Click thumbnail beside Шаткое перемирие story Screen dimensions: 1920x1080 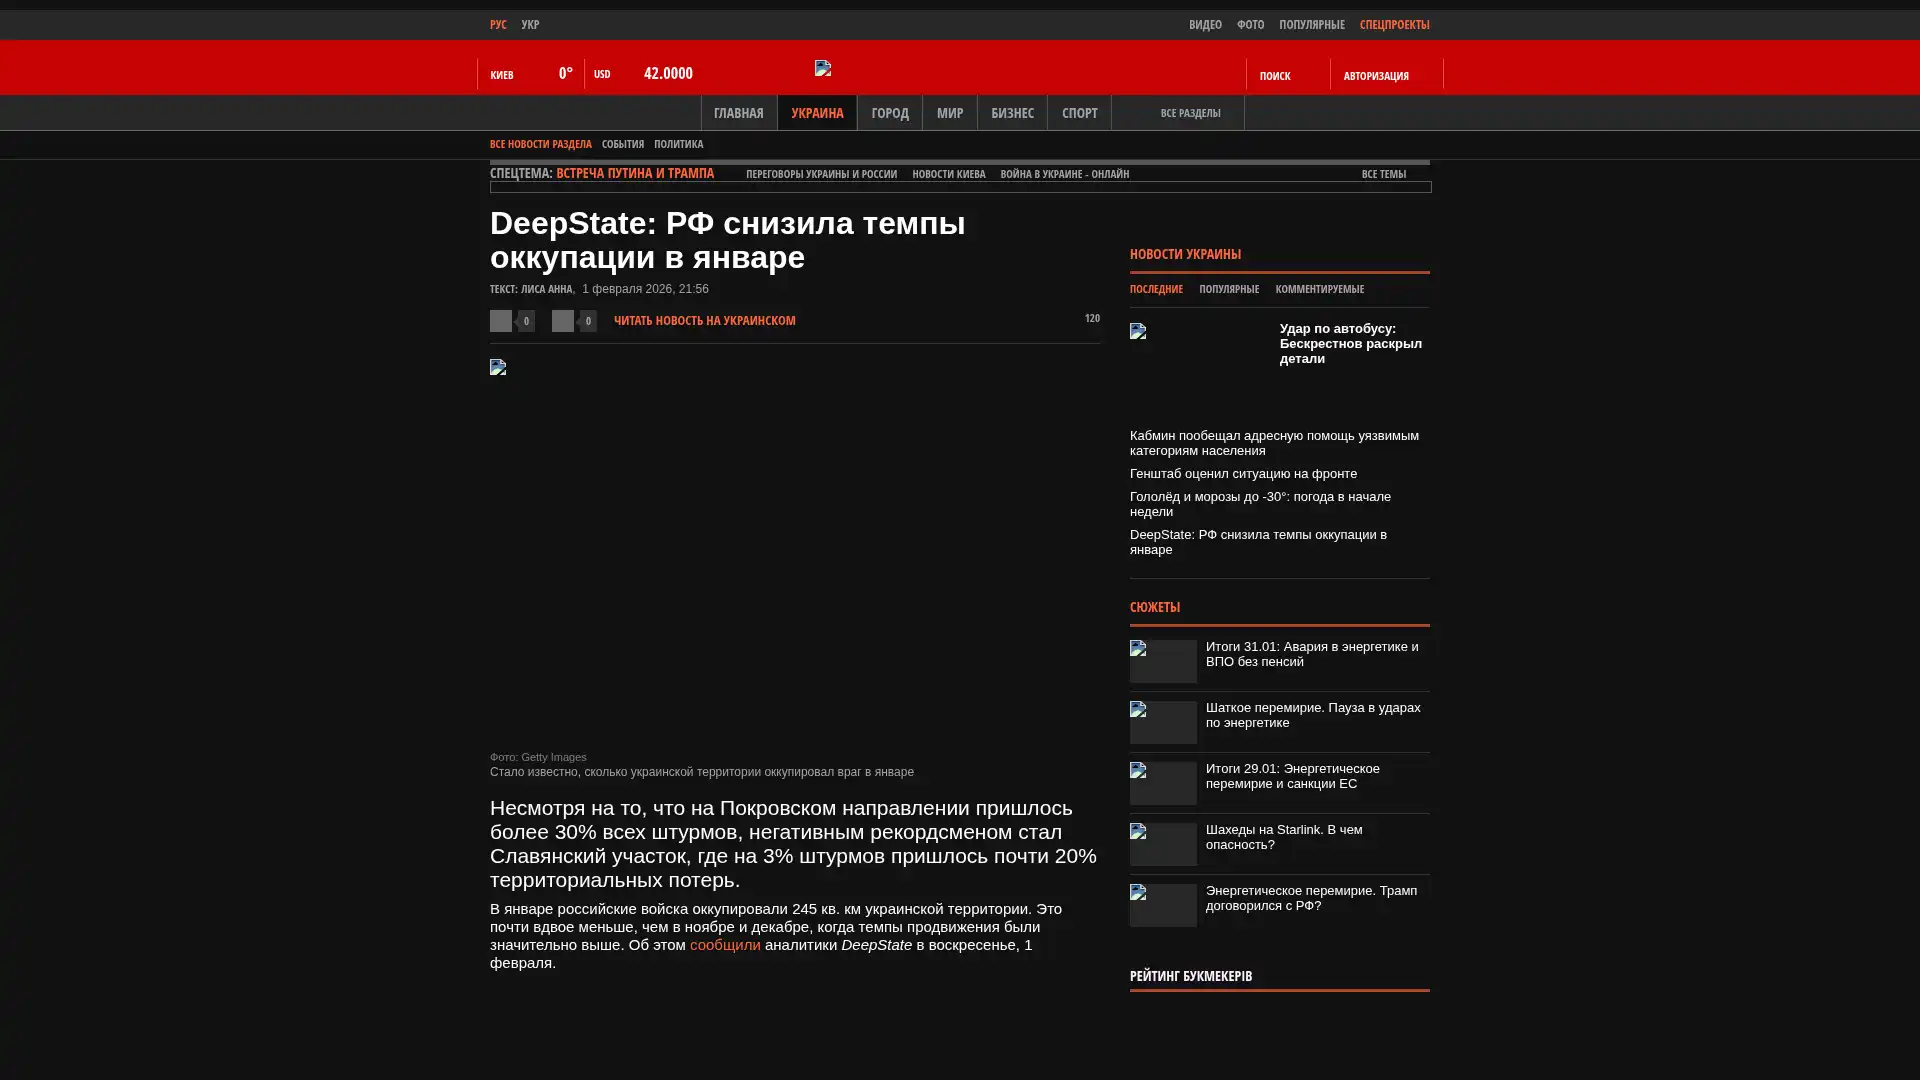[1163, 722]
